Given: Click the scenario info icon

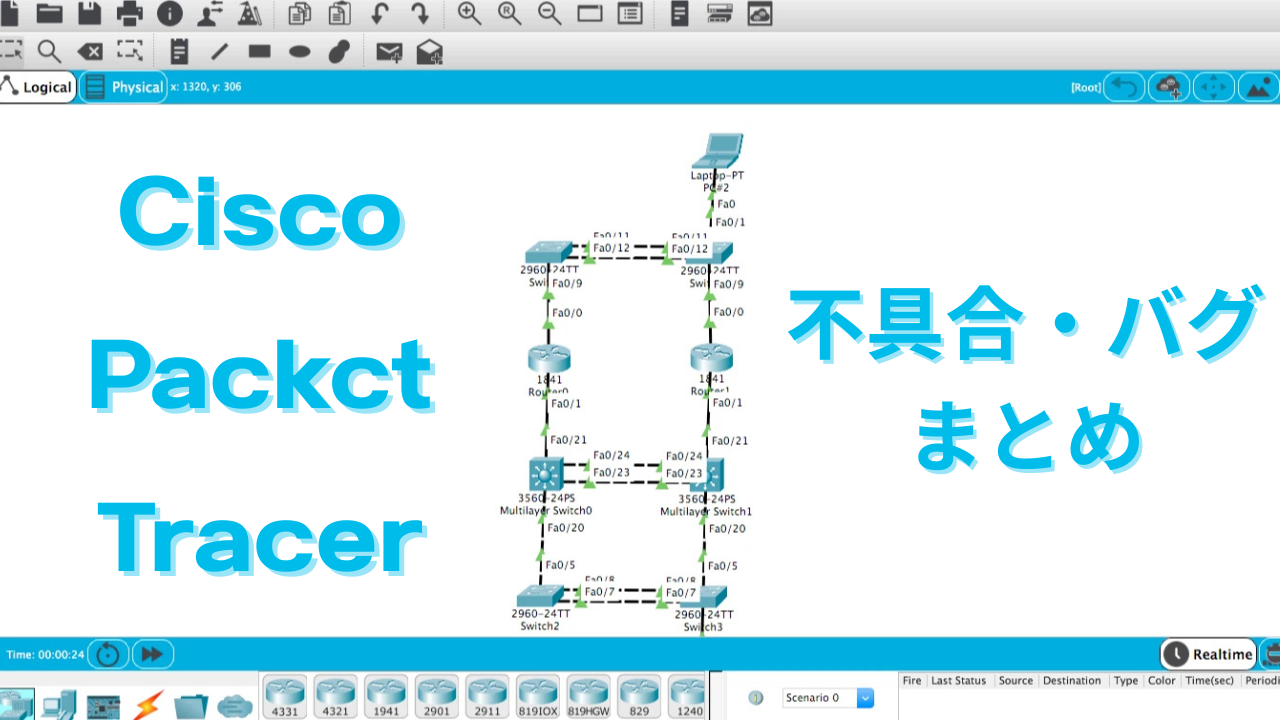Looking at the screenshot, I should (x=756, y=698).
